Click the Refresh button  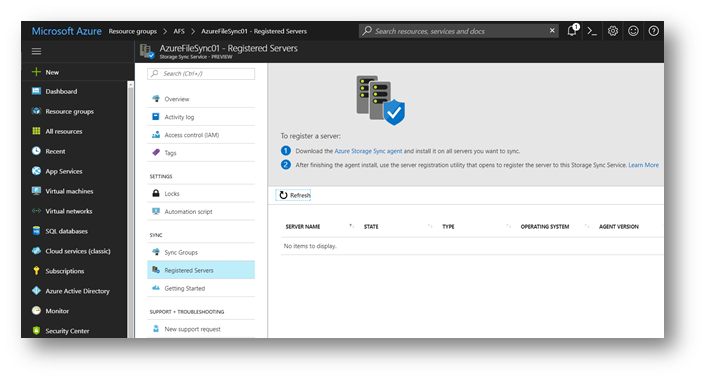293,195
